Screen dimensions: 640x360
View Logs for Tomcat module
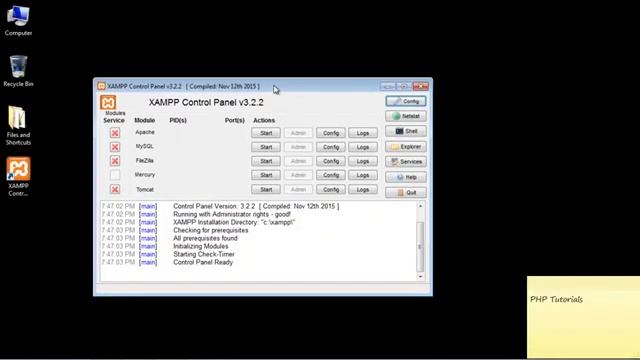click(363, 189)
